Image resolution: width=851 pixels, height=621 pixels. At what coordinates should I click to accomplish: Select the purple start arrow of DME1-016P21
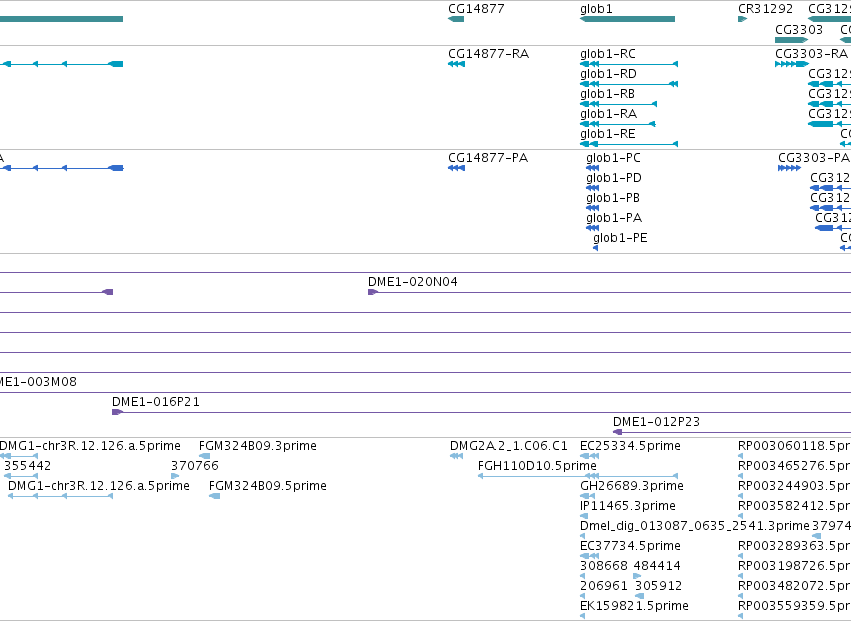pos(117,412)
